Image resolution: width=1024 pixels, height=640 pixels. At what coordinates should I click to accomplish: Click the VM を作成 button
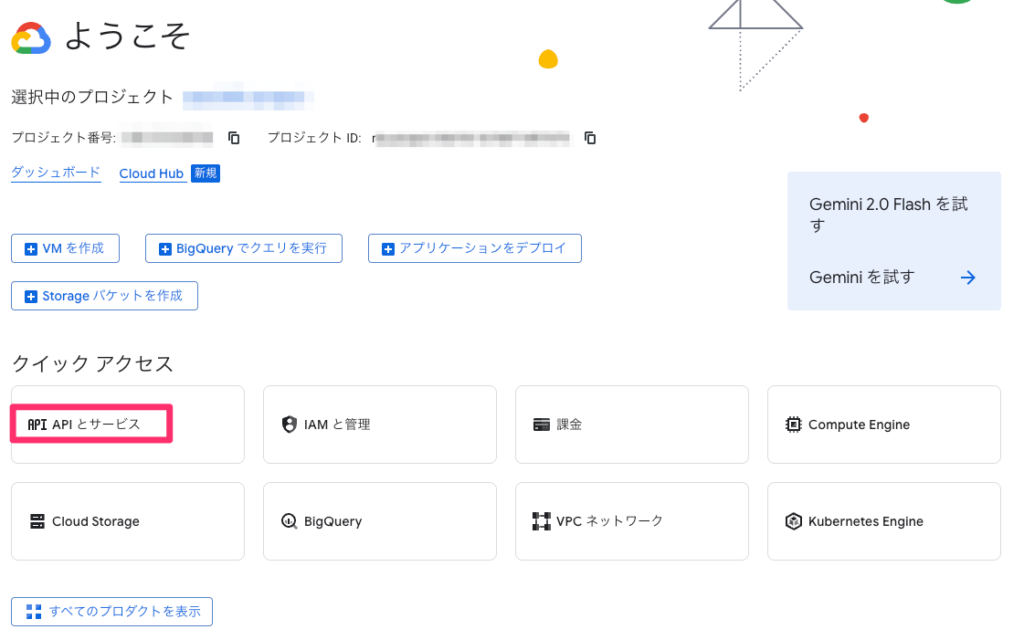click(x=65, y=248)
